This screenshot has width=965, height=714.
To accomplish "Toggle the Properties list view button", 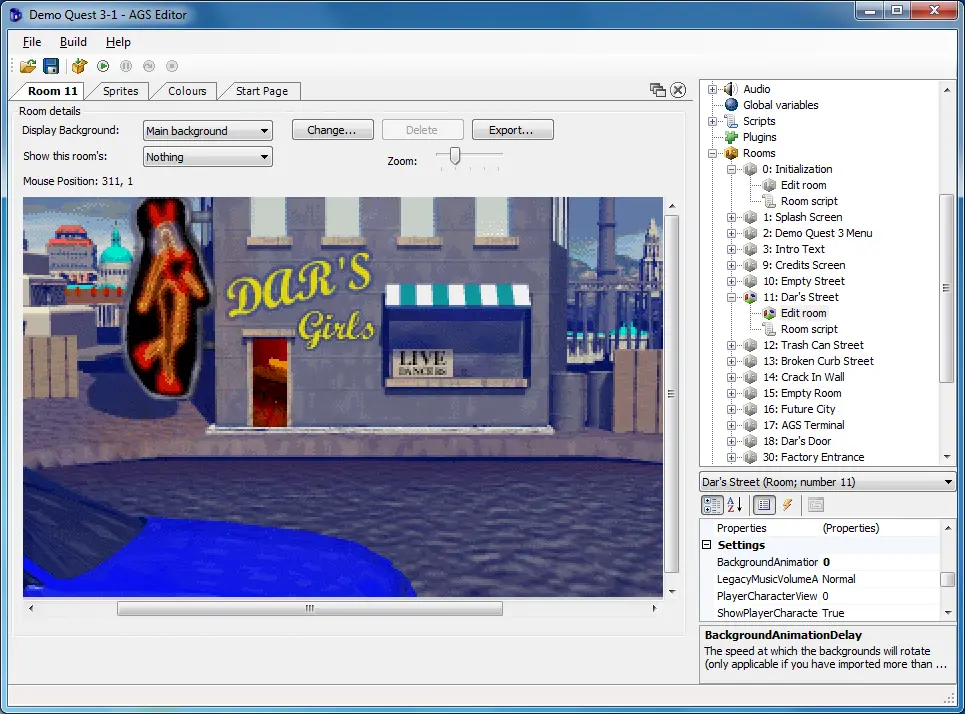I will [764, 505].
